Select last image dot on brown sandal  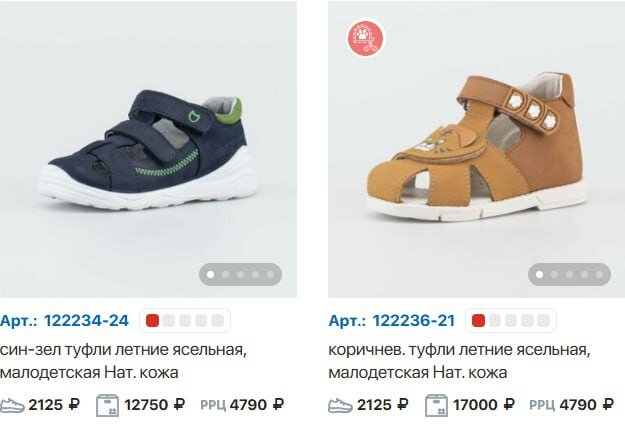click(x=599, y=274)
